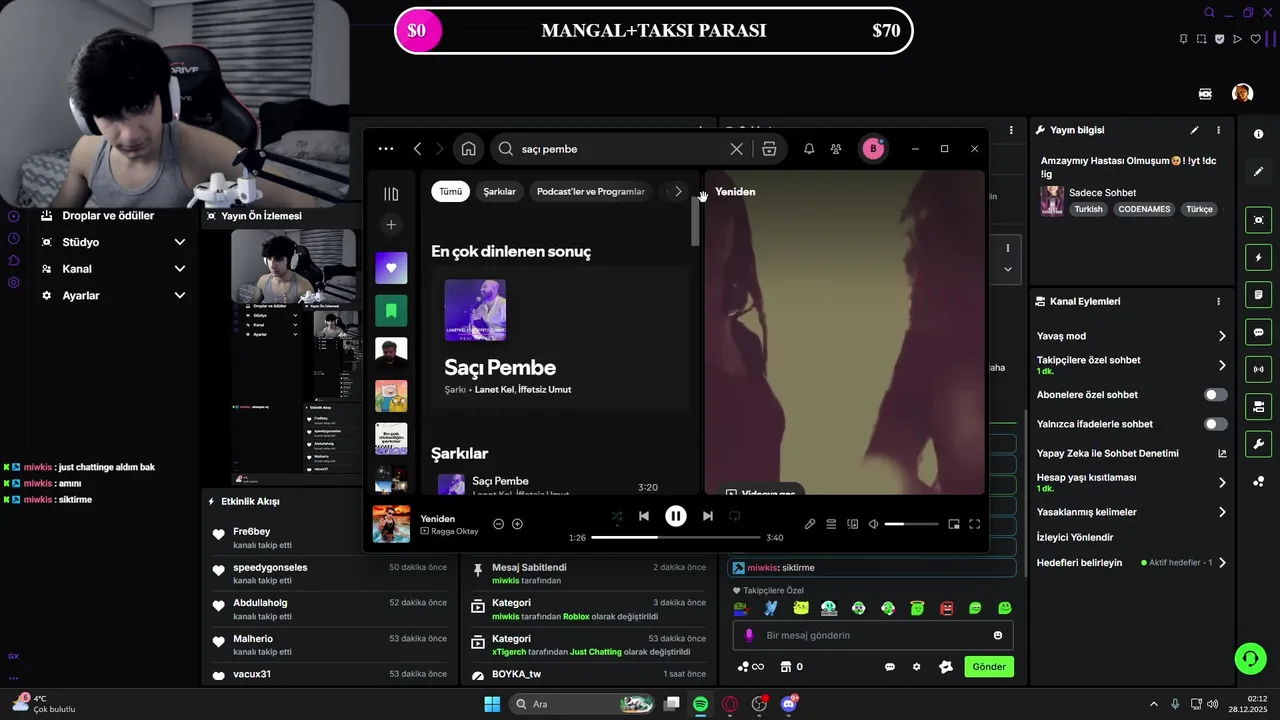Toggle shuffle in Spotify player
Screen dimensions: 1280x720
click(617, 516)
